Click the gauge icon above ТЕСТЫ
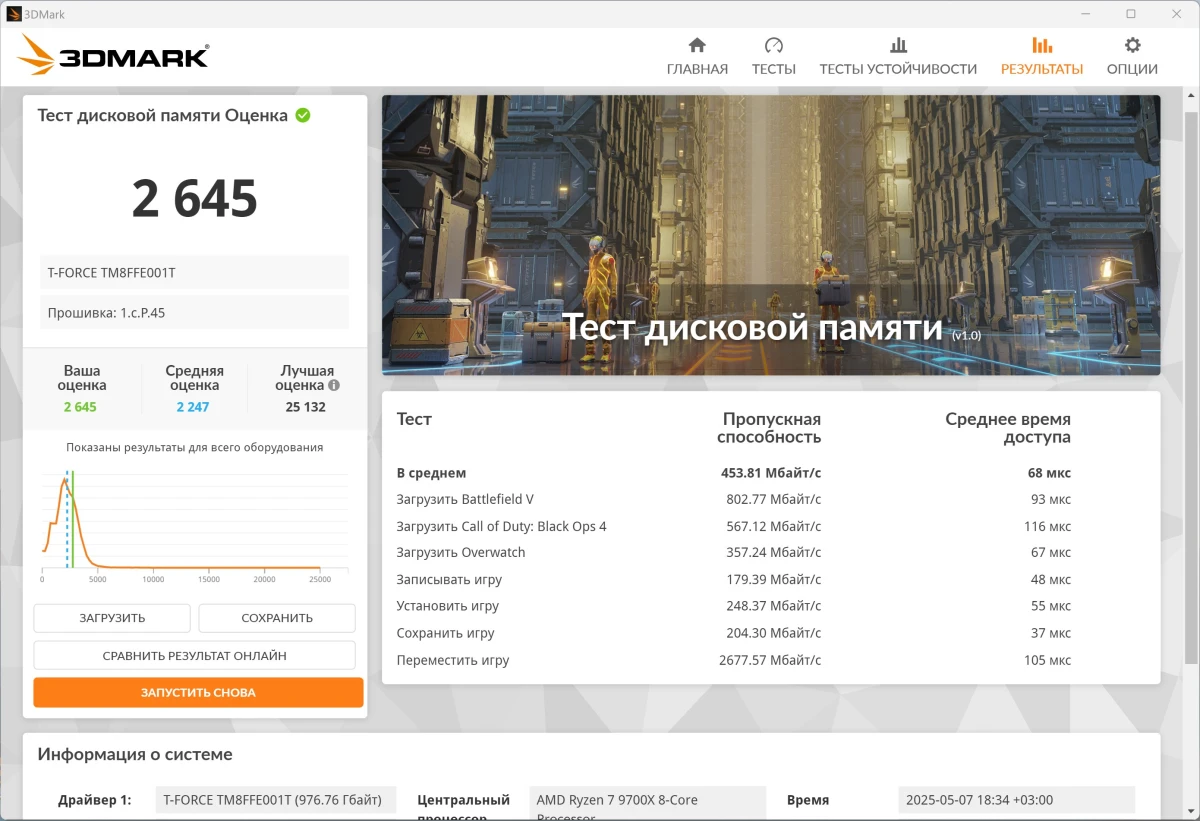Viewport: 1200px width, 821px height. tap(773, 45)
